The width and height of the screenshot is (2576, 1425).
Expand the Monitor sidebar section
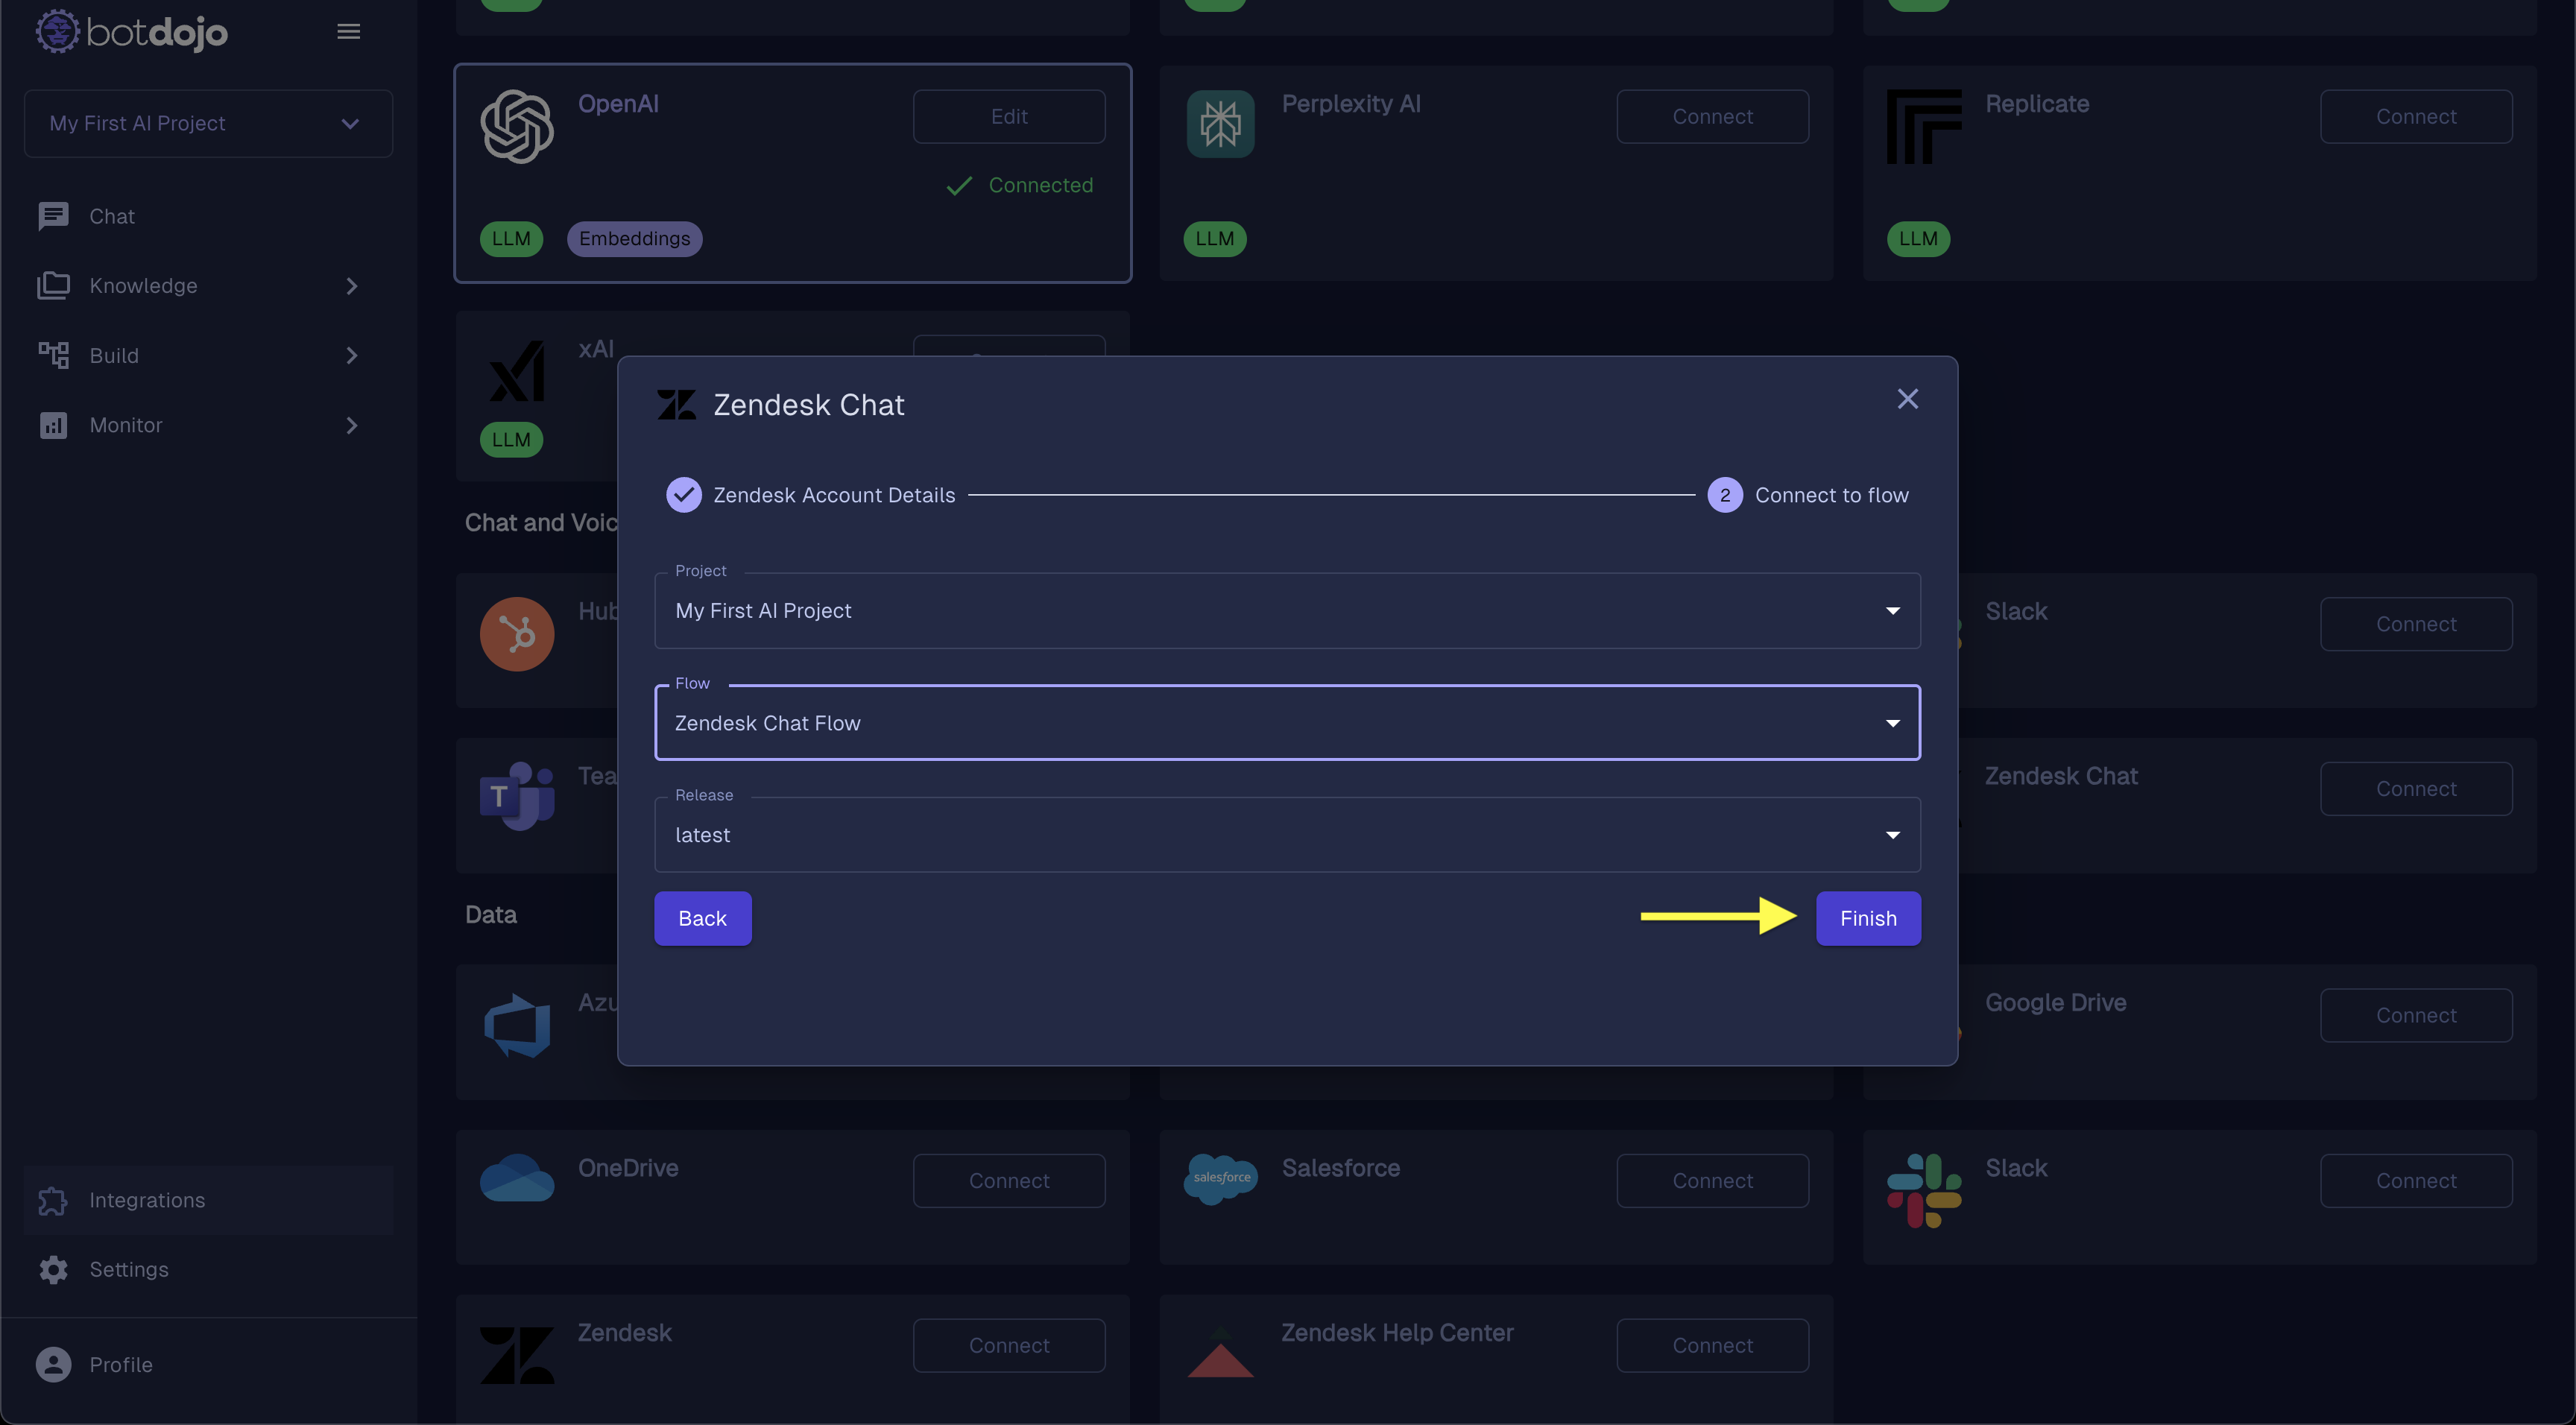(208, 425)
